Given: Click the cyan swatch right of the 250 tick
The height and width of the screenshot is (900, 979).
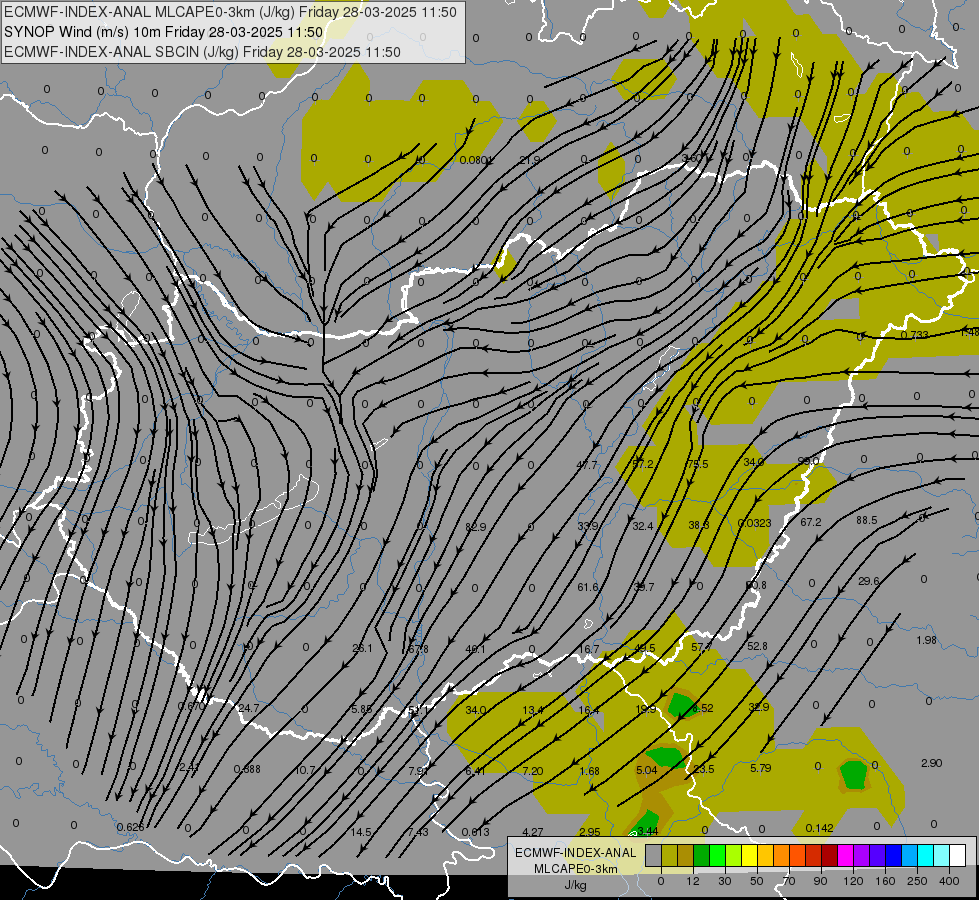Looking at the screenshot, I should coord(926,855).
